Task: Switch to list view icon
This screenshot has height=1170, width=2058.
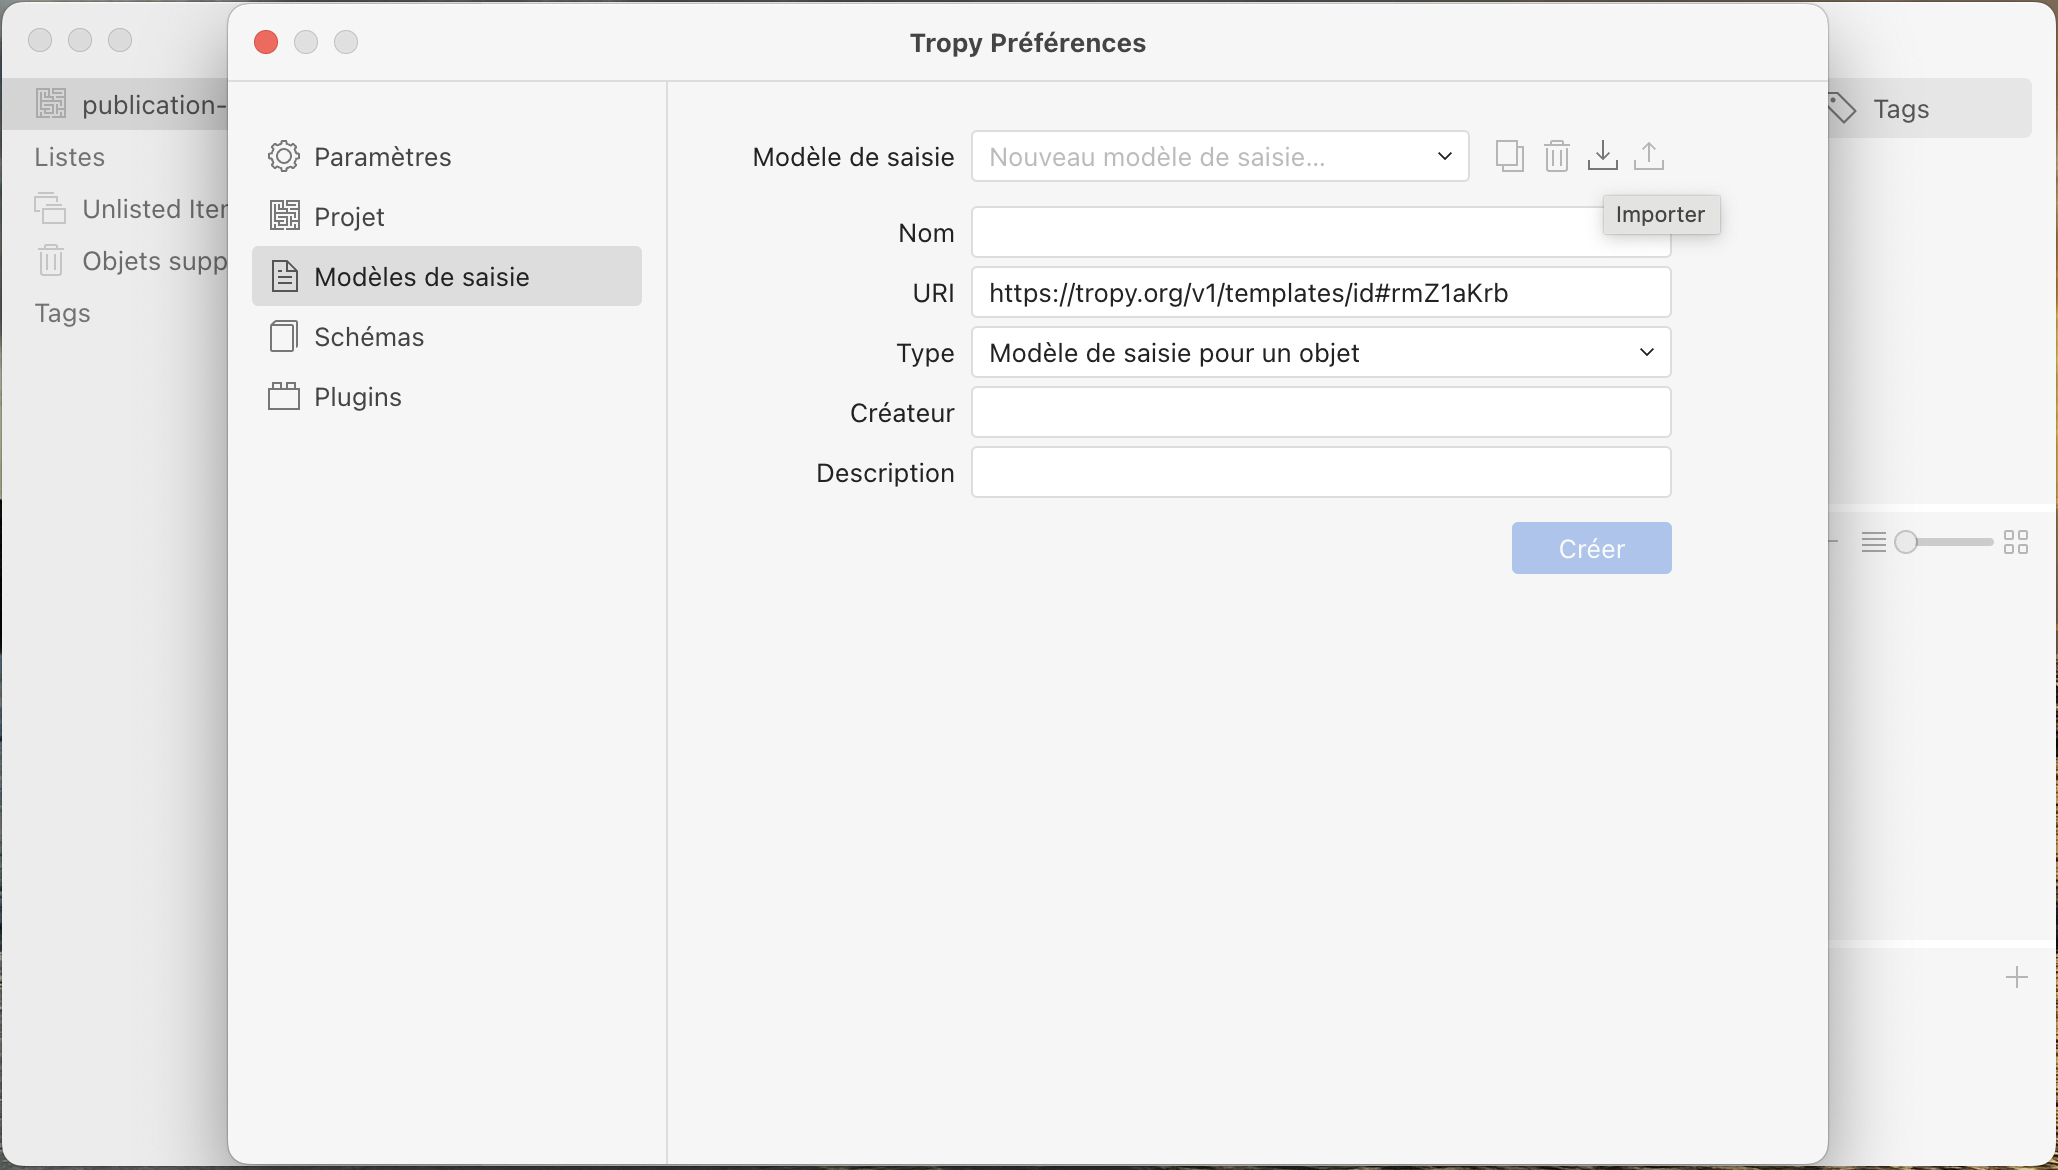Action: click(x=1873, y=542)
